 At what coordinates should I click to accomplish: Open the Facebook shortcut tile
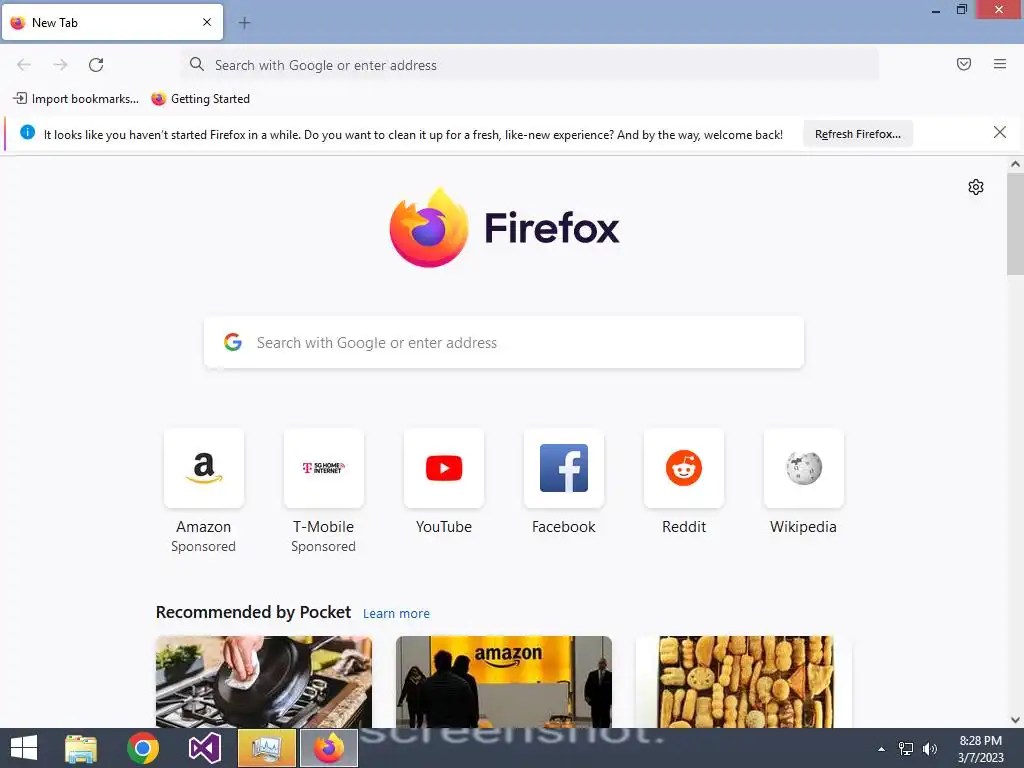pyautogui.click(x=564, y=468)
